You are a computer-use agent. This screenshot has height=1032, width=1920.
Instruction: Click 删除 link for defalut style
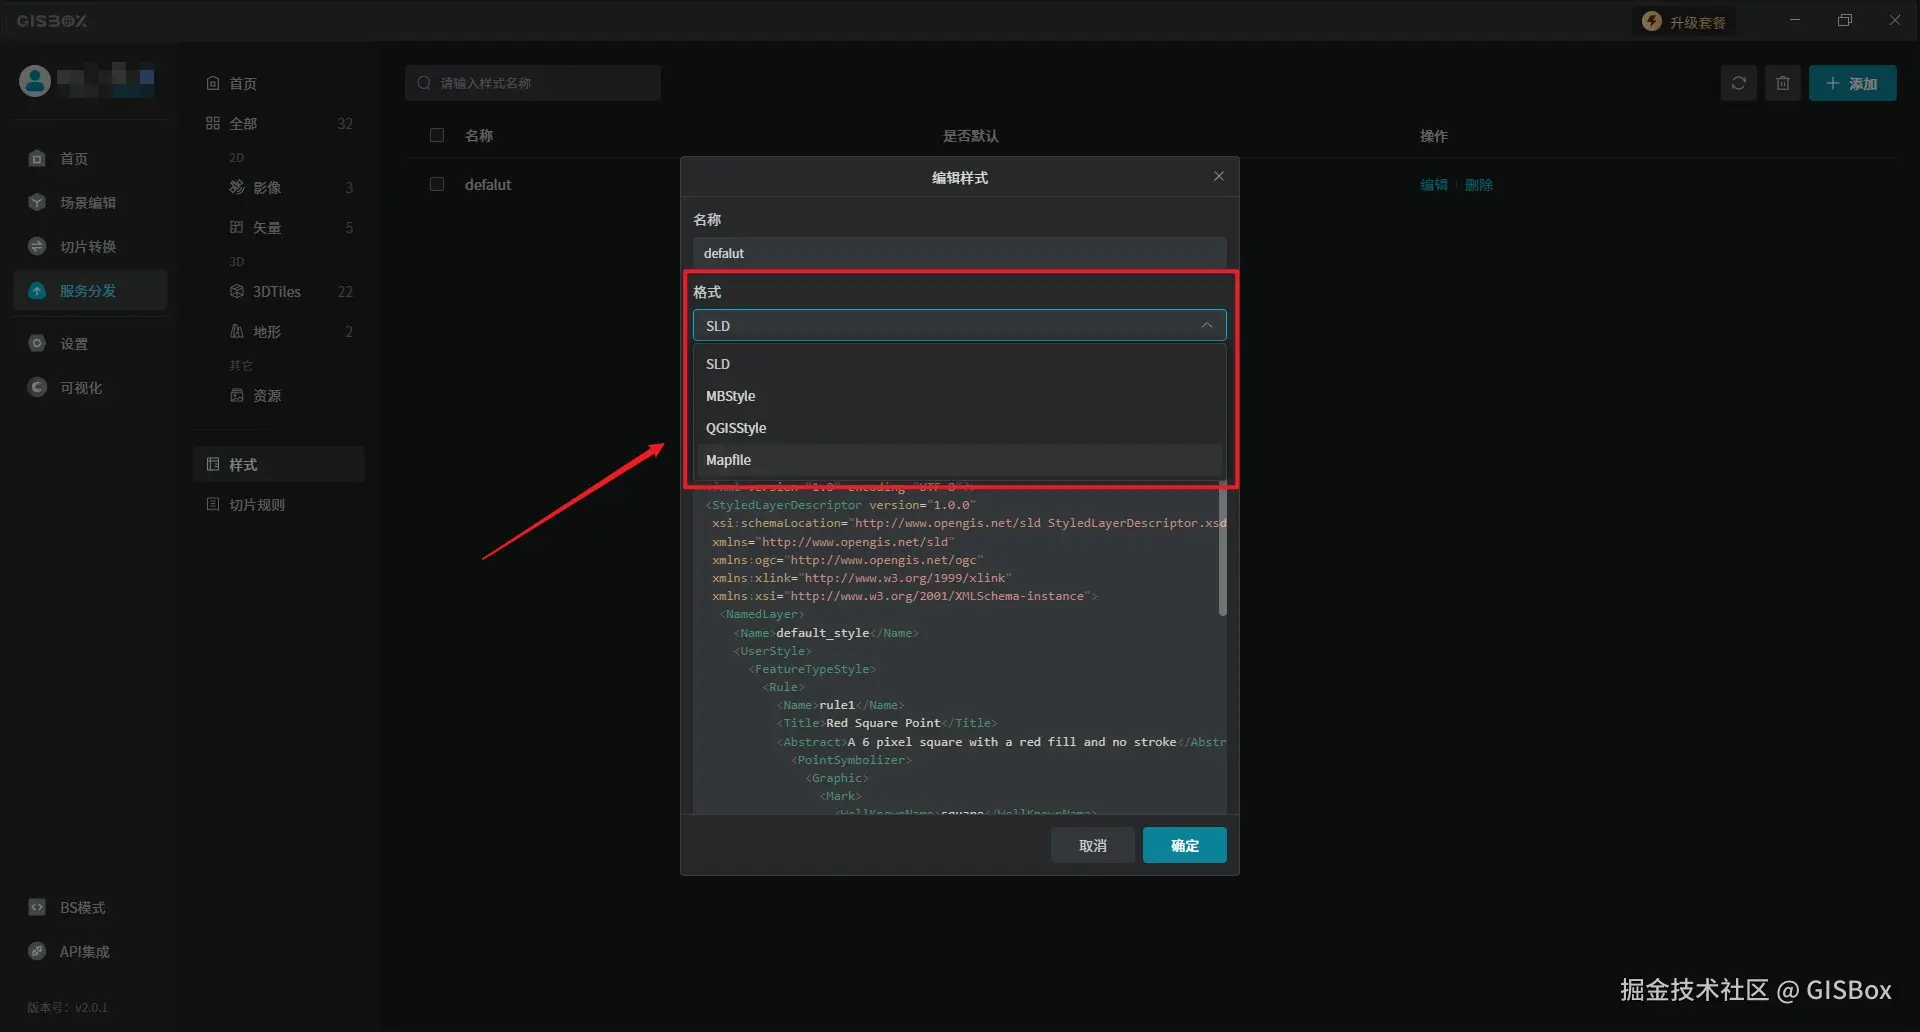tap(1479, 185)
